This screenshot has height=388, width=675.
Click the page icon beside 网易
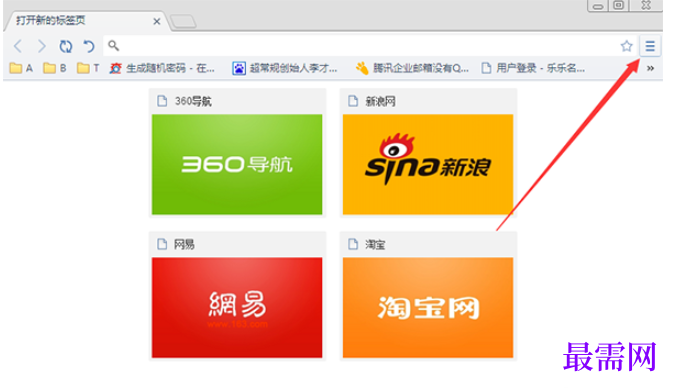click(162, 244)
